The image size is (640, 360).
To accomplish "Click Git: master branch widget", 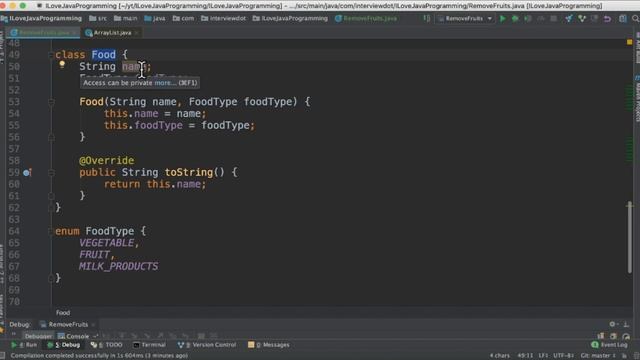I will 598,356.
